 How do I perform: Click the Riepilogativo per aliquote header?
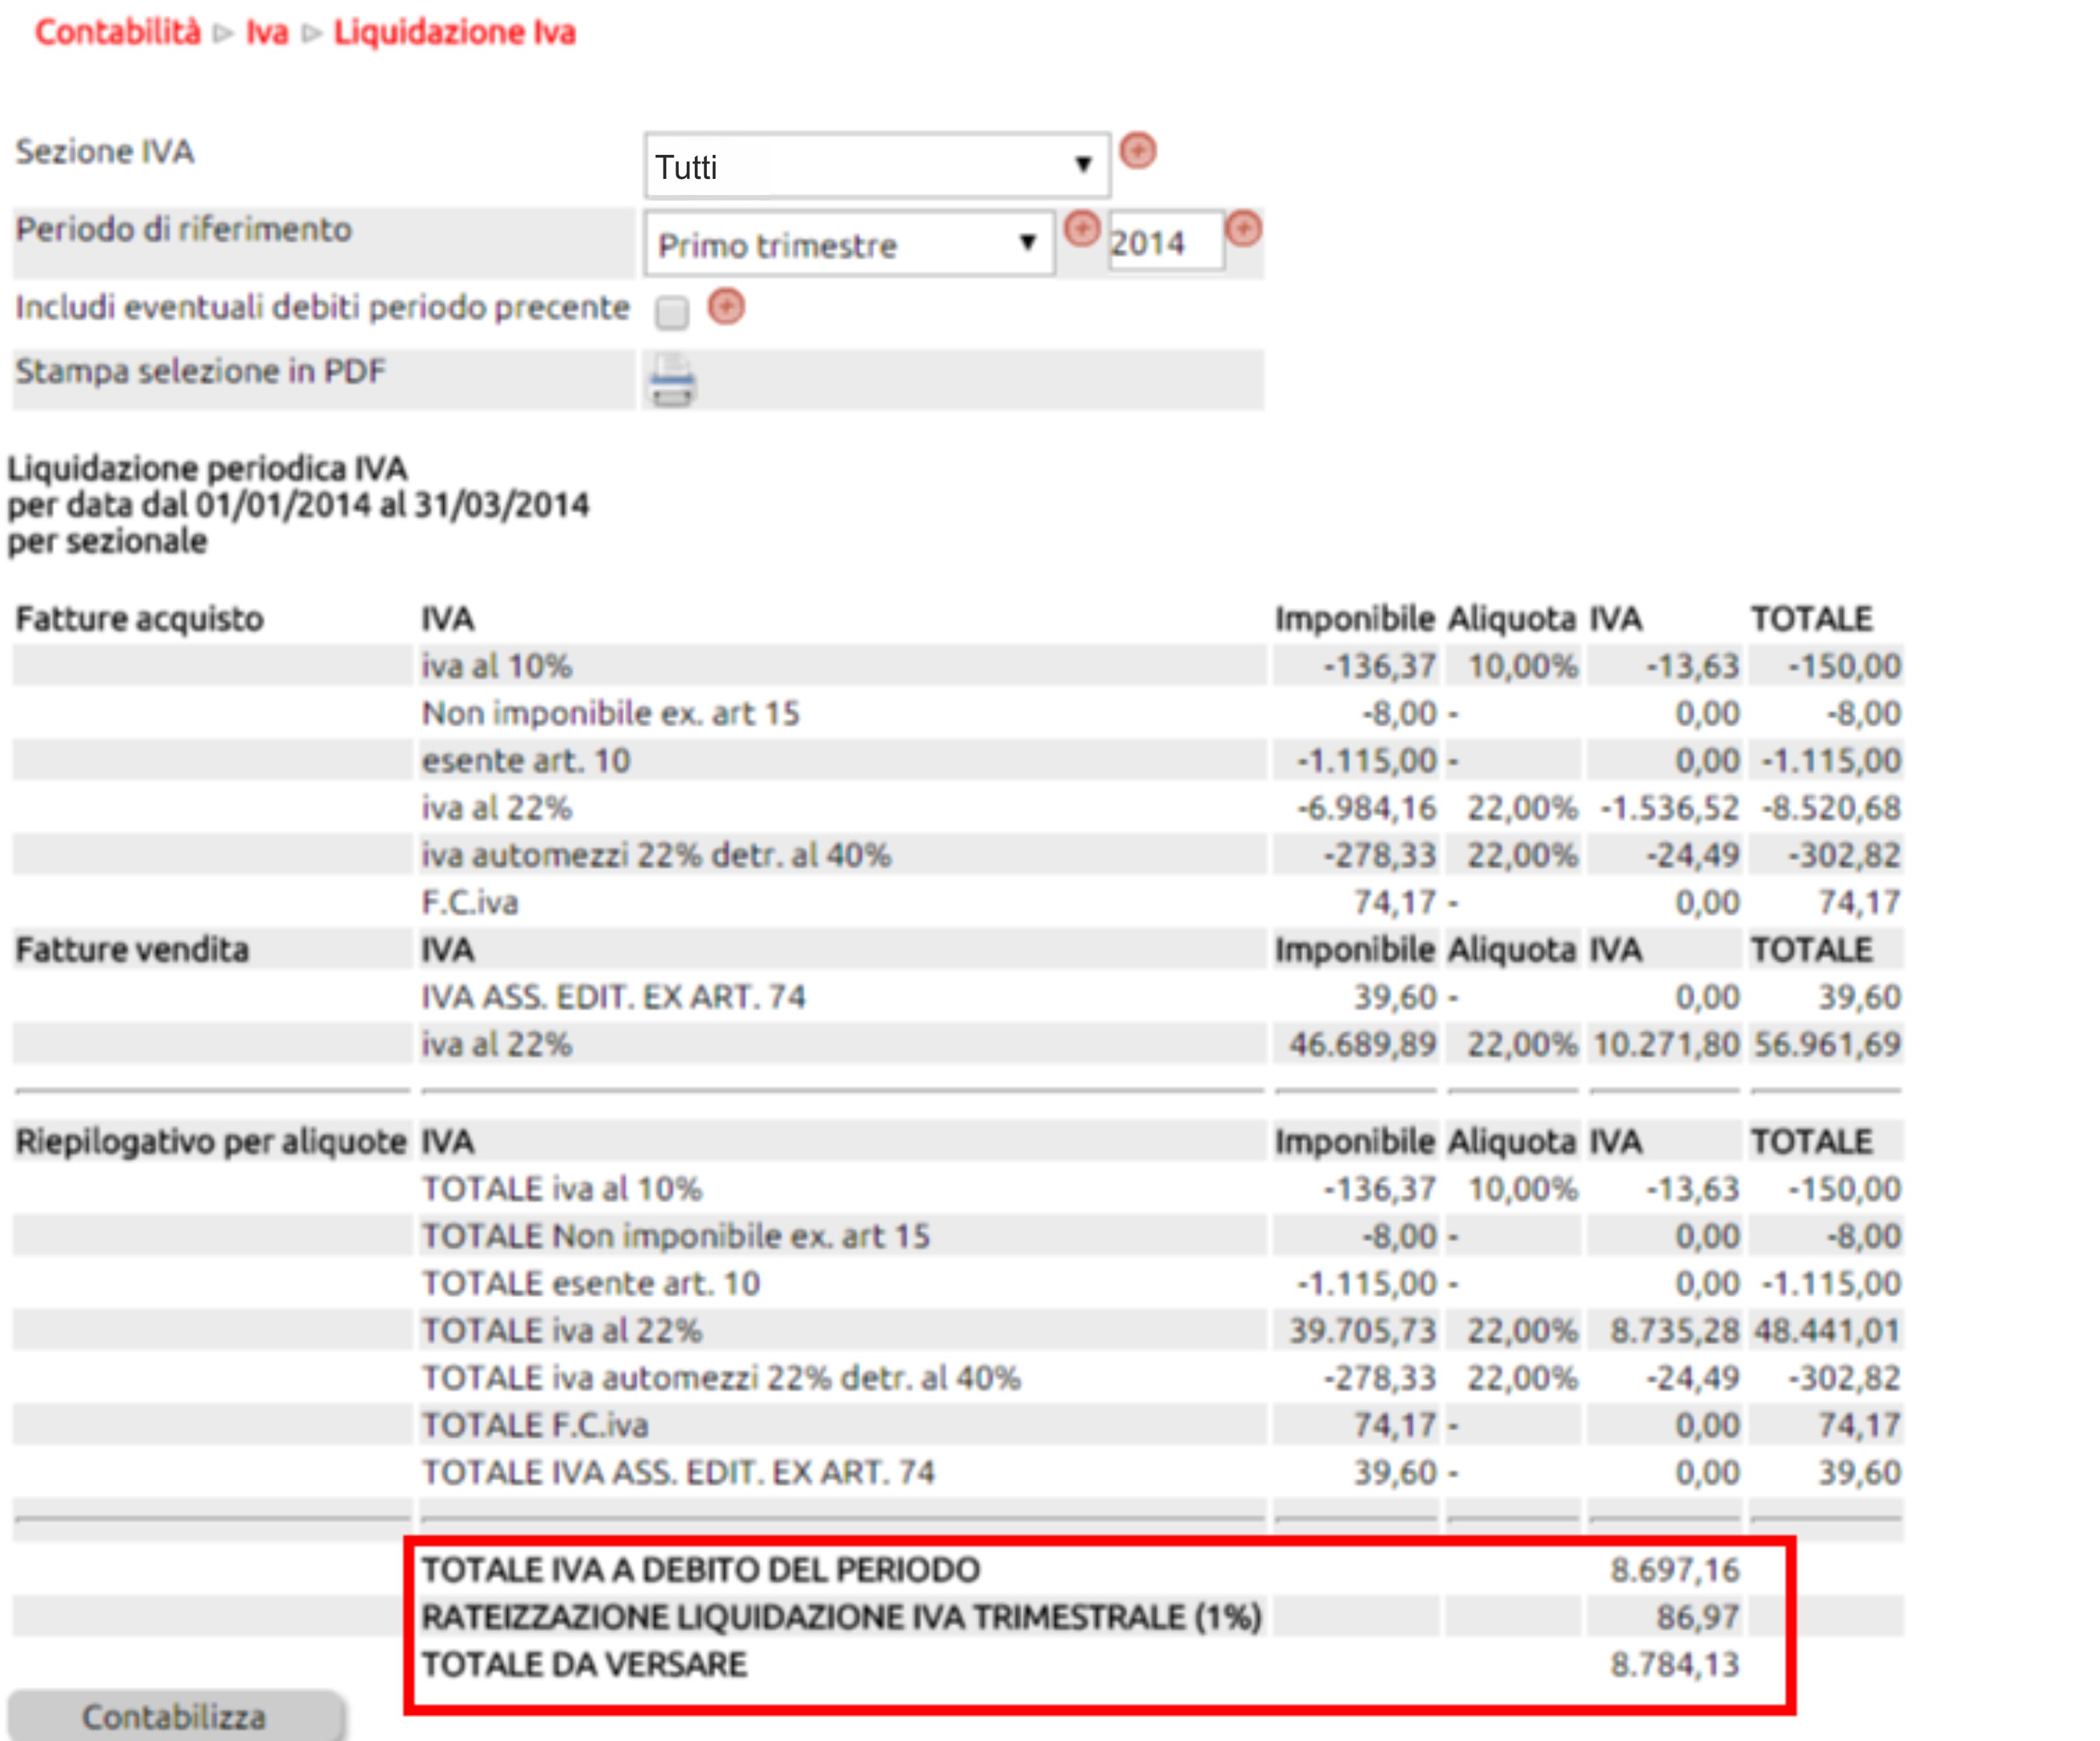[x=211, y=1141]
